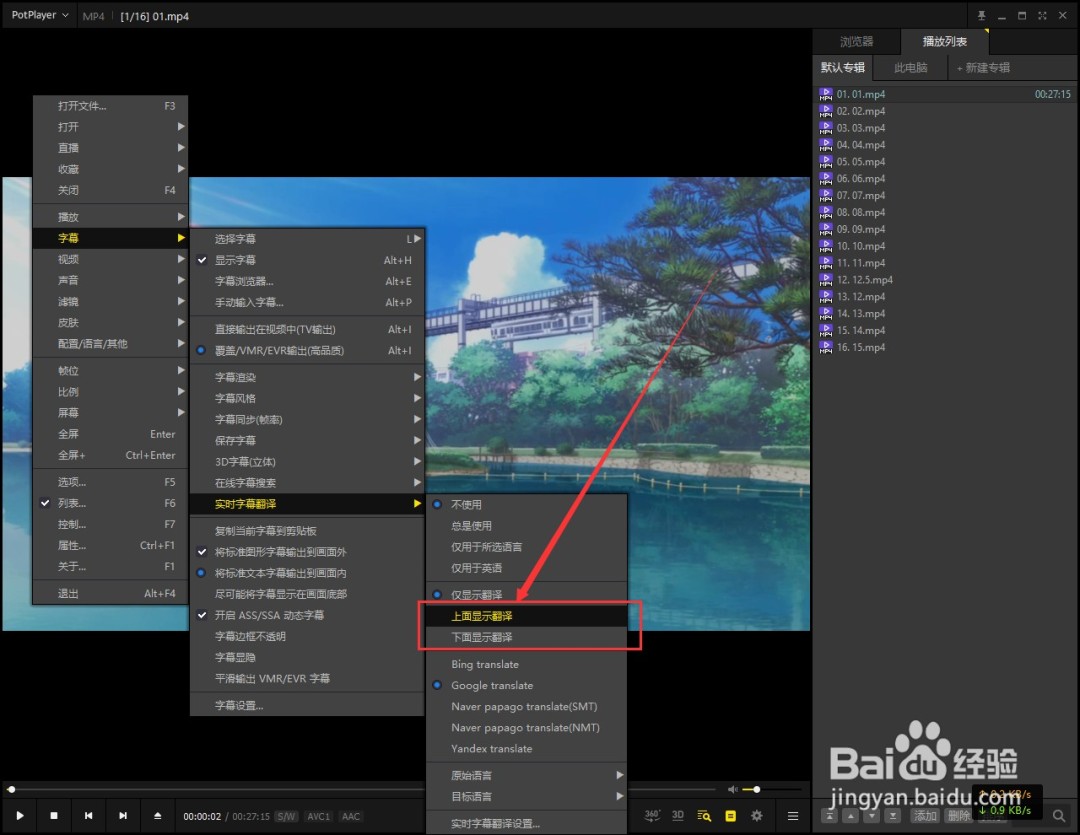The width and height of the screenshot is (1080, 835).
Task: Click the 00:00:02 elapsed time display
Action: pyautogui.click(x=202, y=816)
